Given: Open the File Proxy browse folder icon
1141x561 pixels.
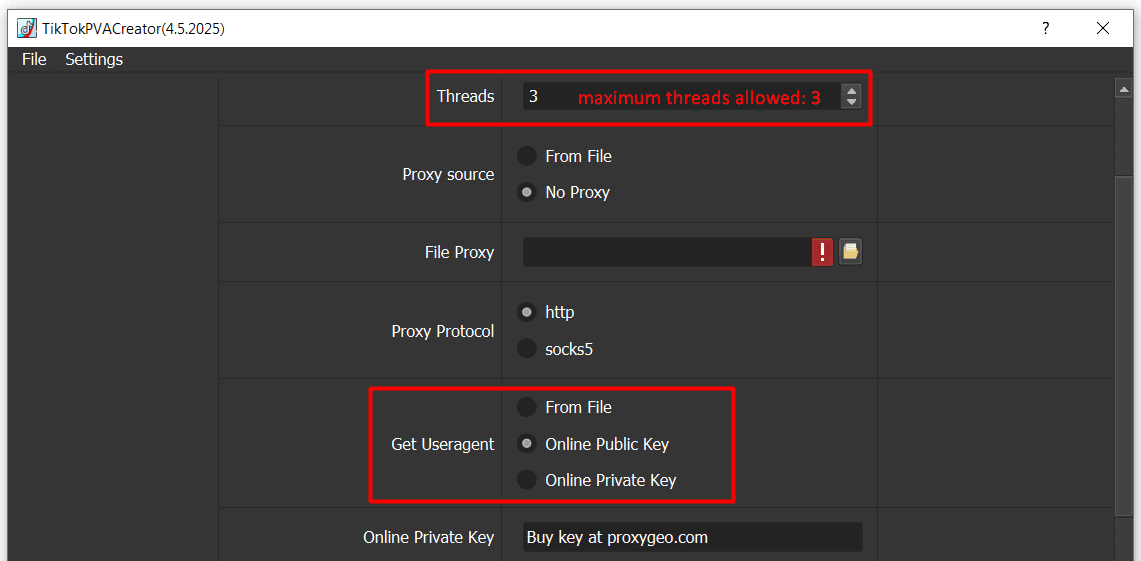Looking at the screenshot, I should click(x=850, y=252).
